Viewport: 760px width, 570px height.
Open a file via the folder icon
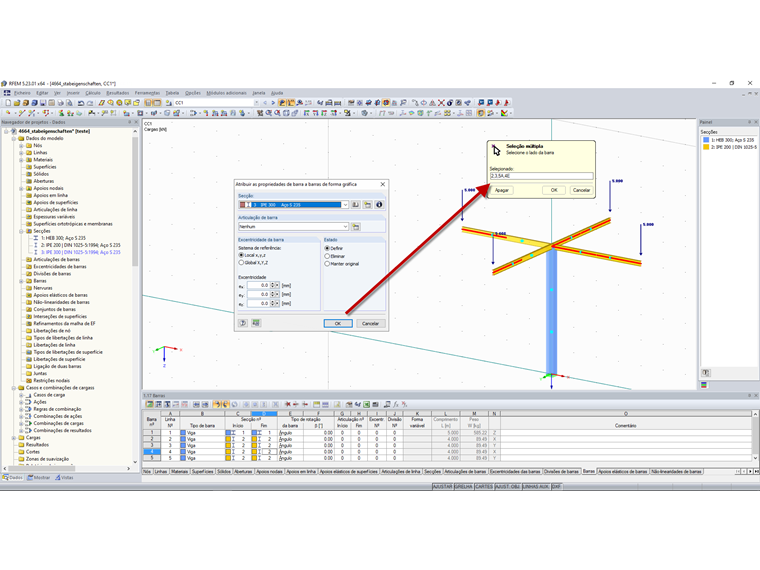click(16, 103)
